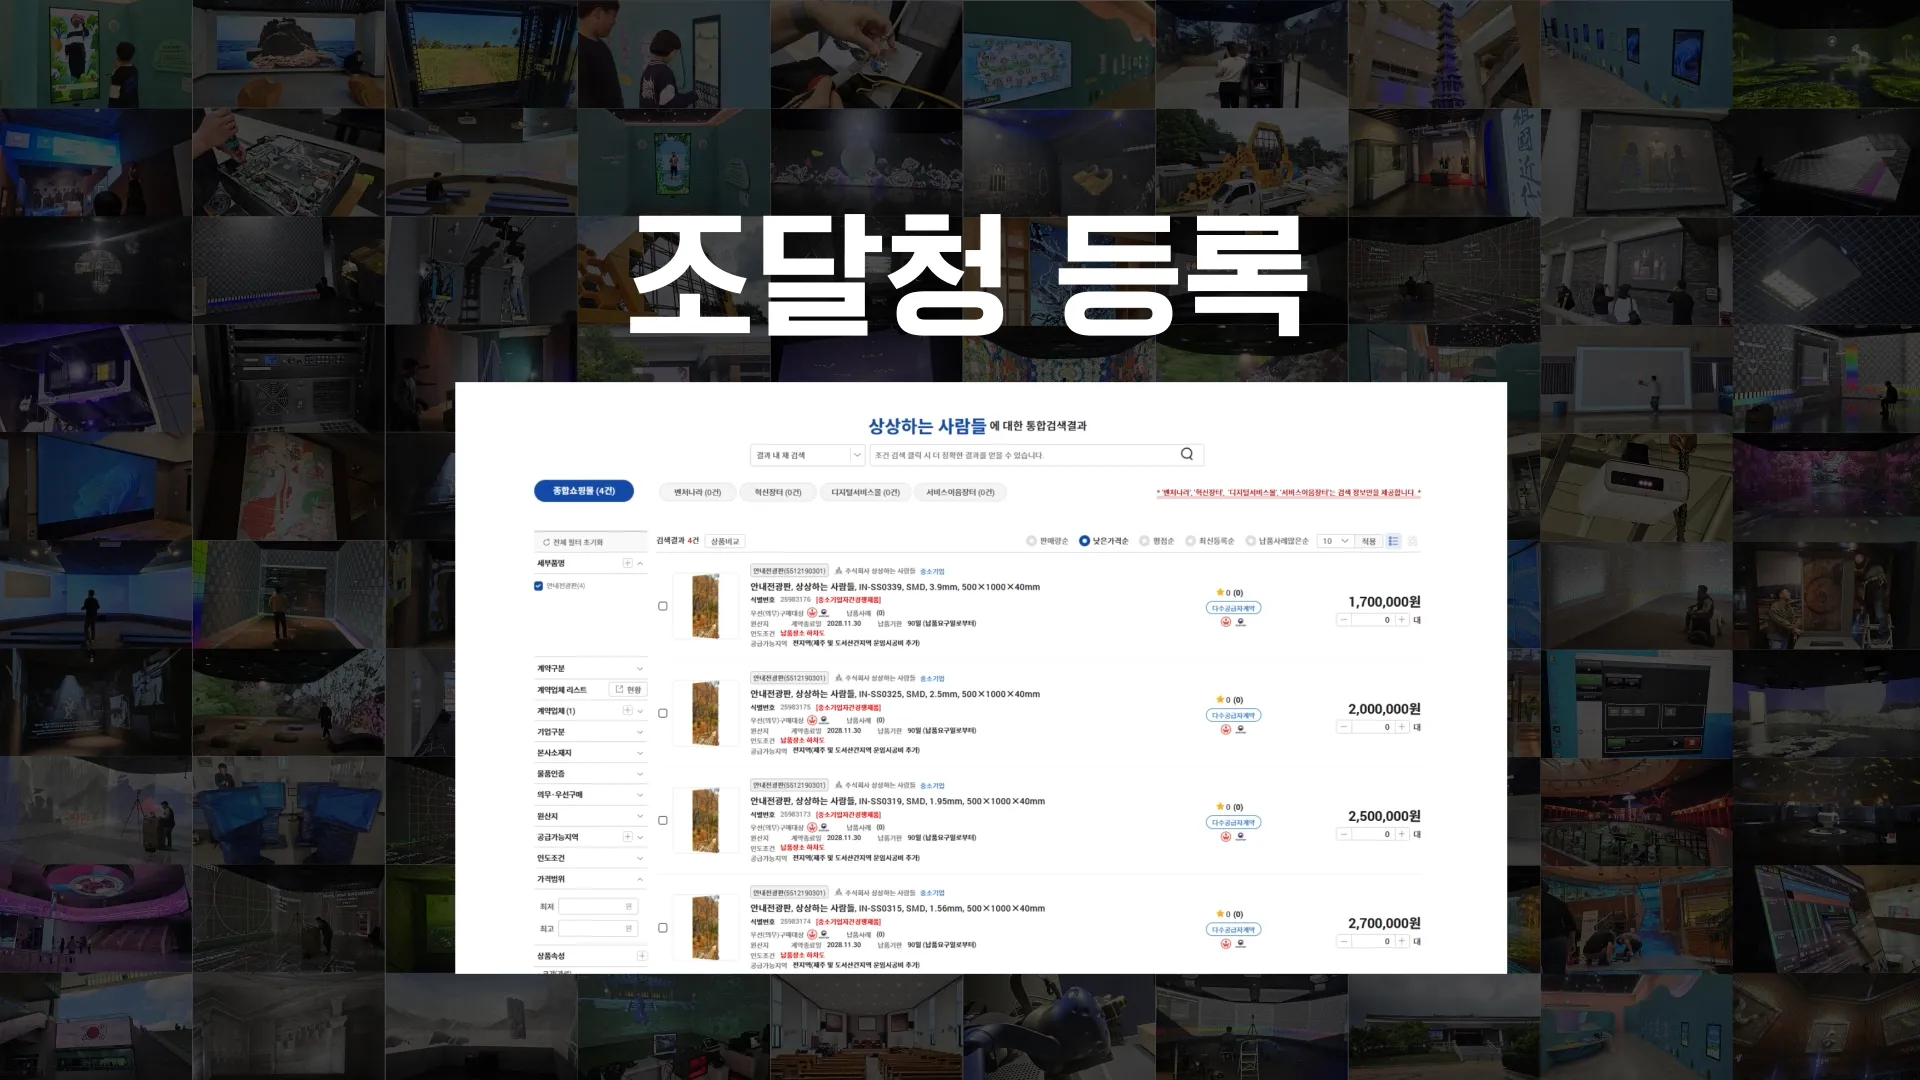Viewport: 1920px width, 1080px height.
Task: Select the 최신등록순 sort radio button
Action: pyautogui.click(x=1190, y=541)
